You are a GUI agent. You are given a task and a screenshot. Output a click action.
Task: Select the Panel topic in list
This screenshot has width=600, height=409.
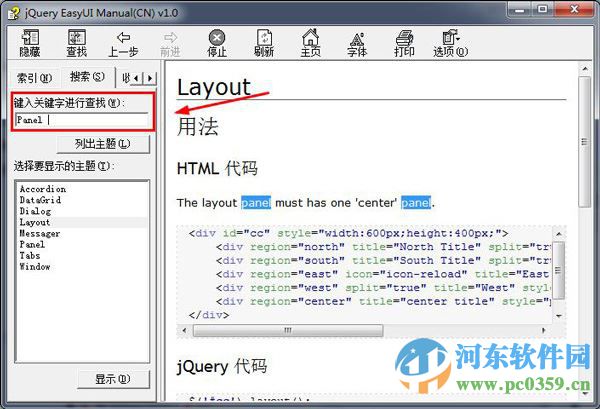point(32,244)
